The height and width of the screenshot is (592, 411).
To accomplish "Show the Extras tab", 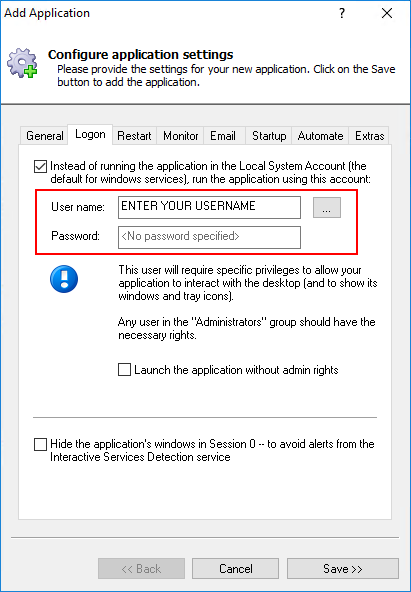I will tap(369, 136).
